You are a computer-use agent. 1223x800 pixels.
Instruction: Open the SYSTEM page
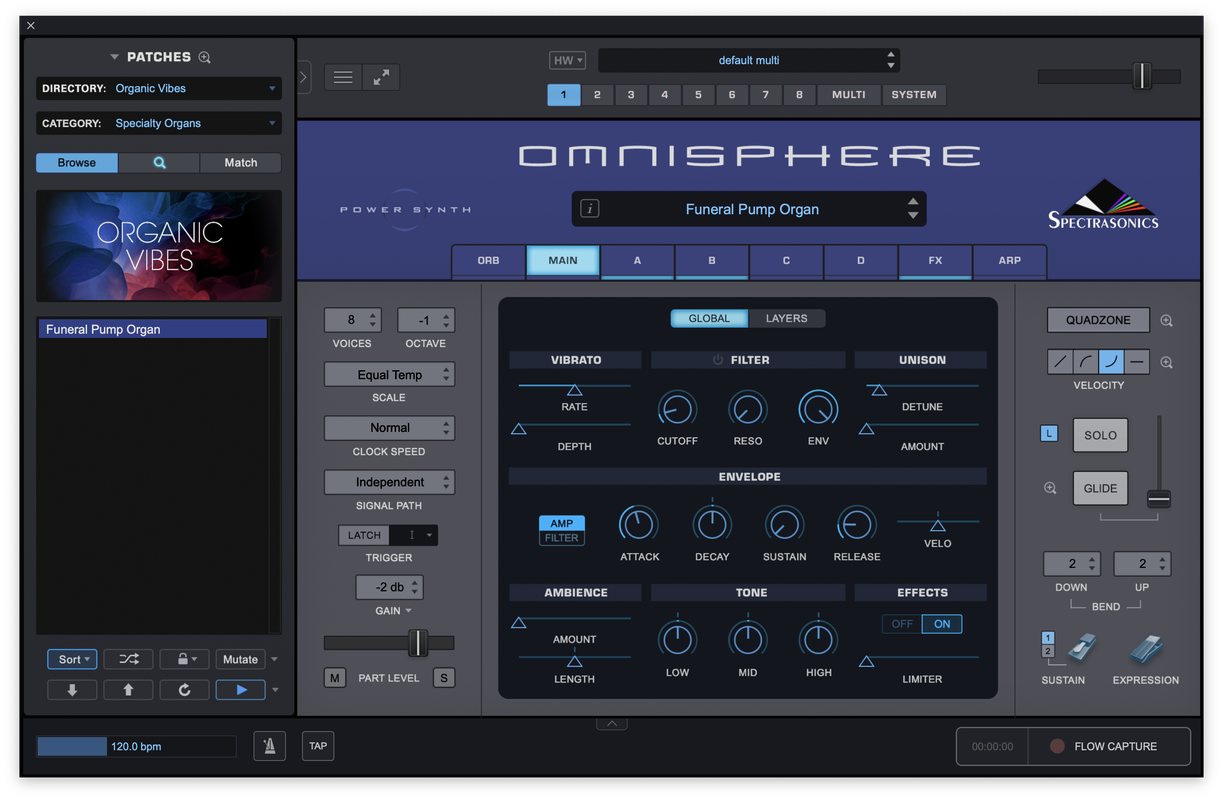914,95
